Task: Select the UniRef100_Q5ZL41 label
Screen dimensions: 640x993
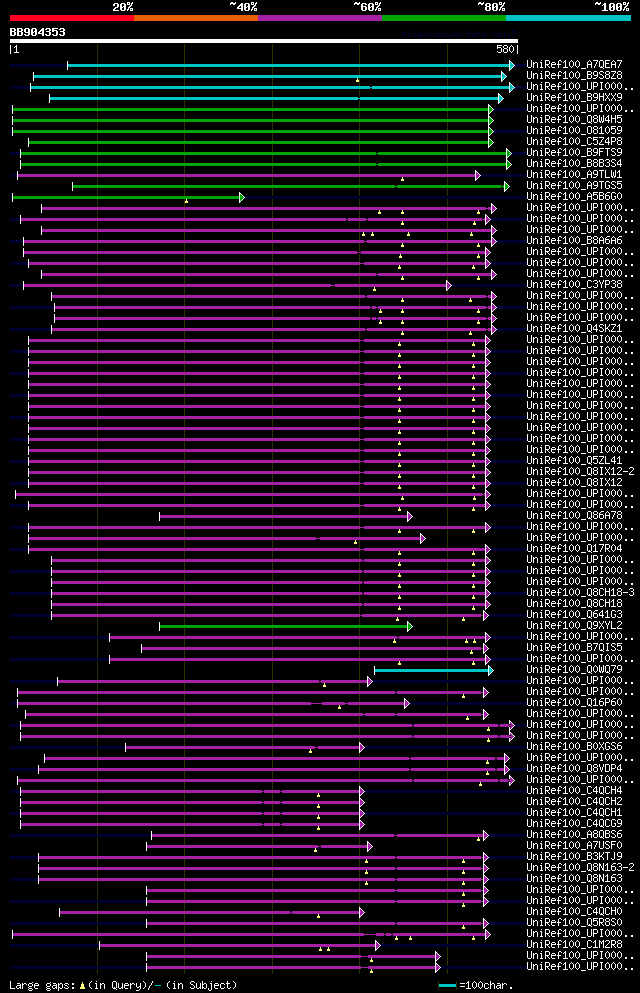Action: [574, 460]
